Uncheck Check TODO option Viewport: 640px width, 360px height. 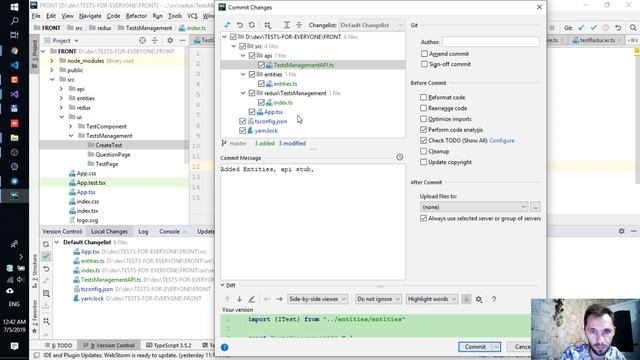[x=424, y=140]
